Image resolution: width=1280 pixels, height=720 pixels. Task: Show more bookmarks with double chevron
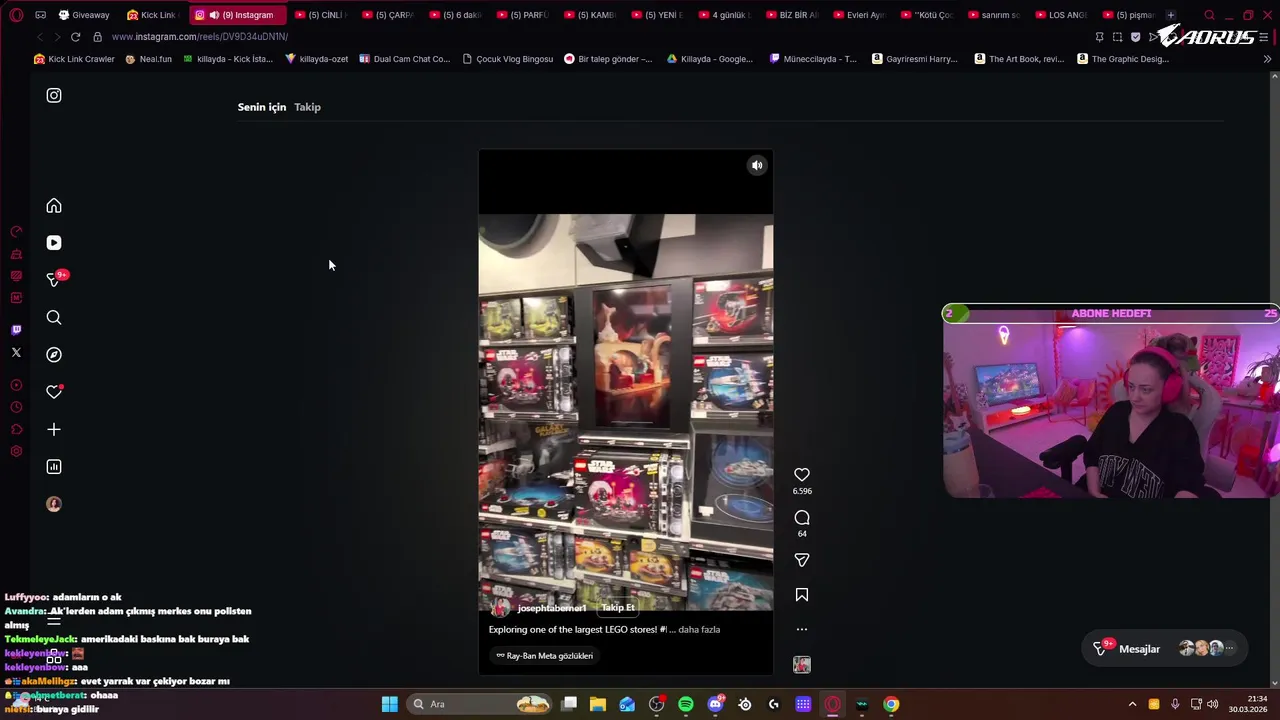point(1267,59)
